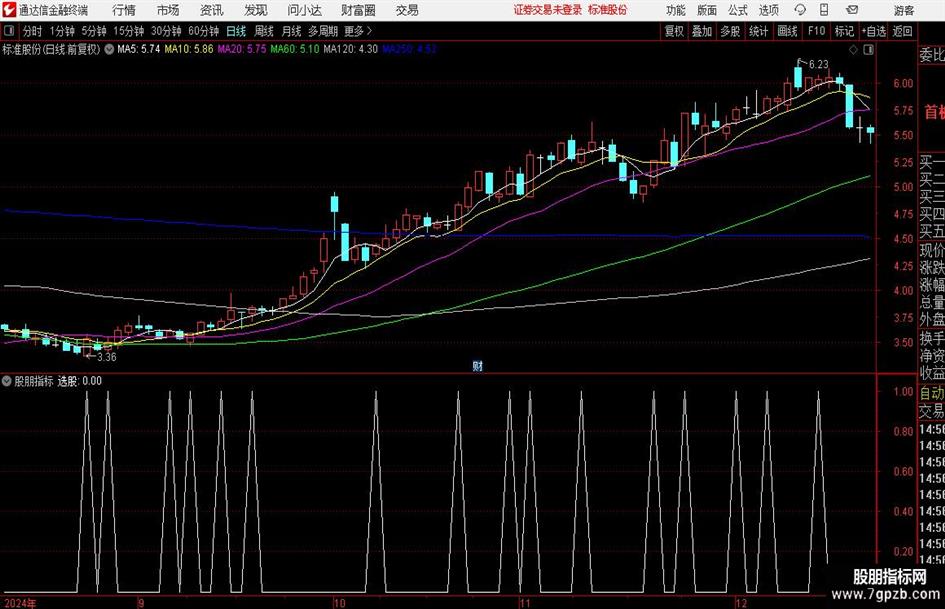The width and height of the screenshot is (945, 609).
Task: Click the month 10 marker on time axis
Action: point(339,603)
